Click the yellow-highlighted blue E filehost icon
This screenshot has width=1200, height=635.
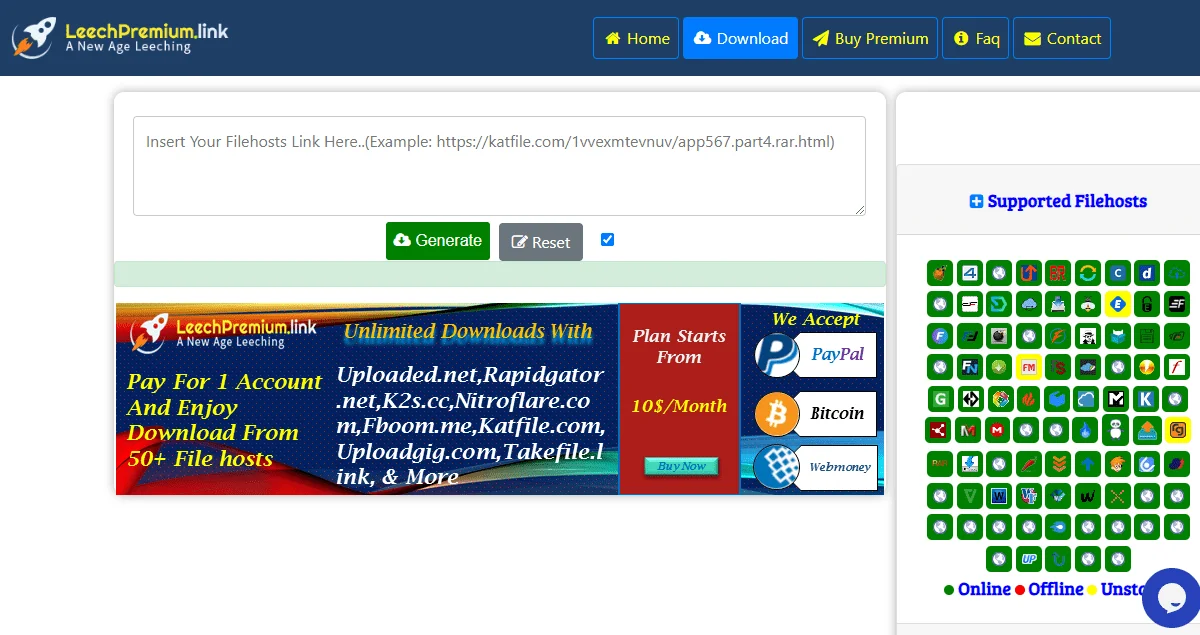tap(1117, 304)
